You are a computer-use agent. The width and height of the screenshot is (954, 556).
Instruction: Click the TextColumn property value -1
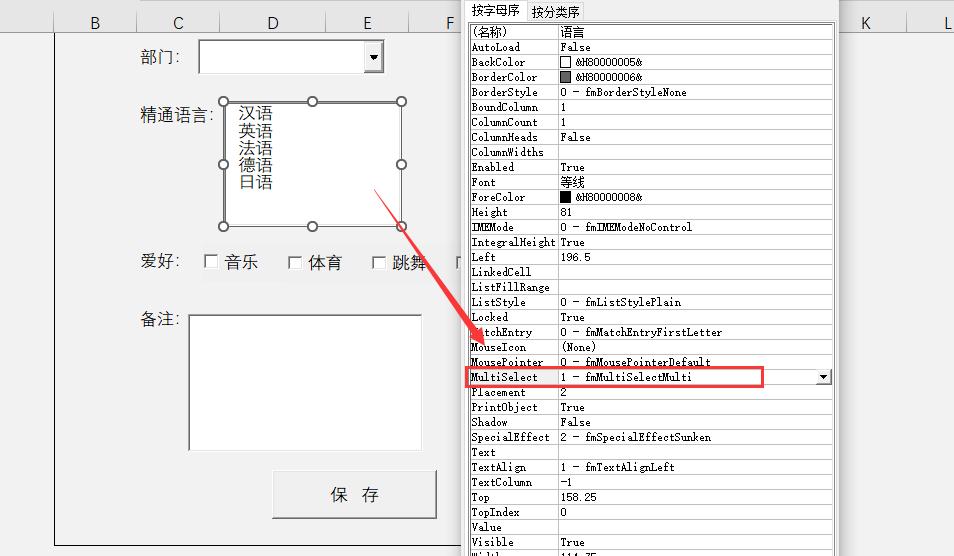tap(566, 482)
